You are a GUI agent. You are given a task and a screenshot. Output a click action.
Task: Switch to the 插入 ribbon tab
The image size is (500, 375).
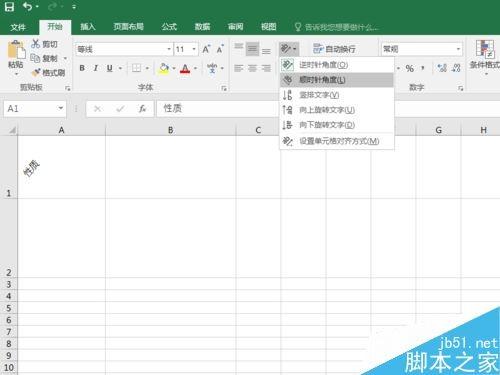[88, 27]
